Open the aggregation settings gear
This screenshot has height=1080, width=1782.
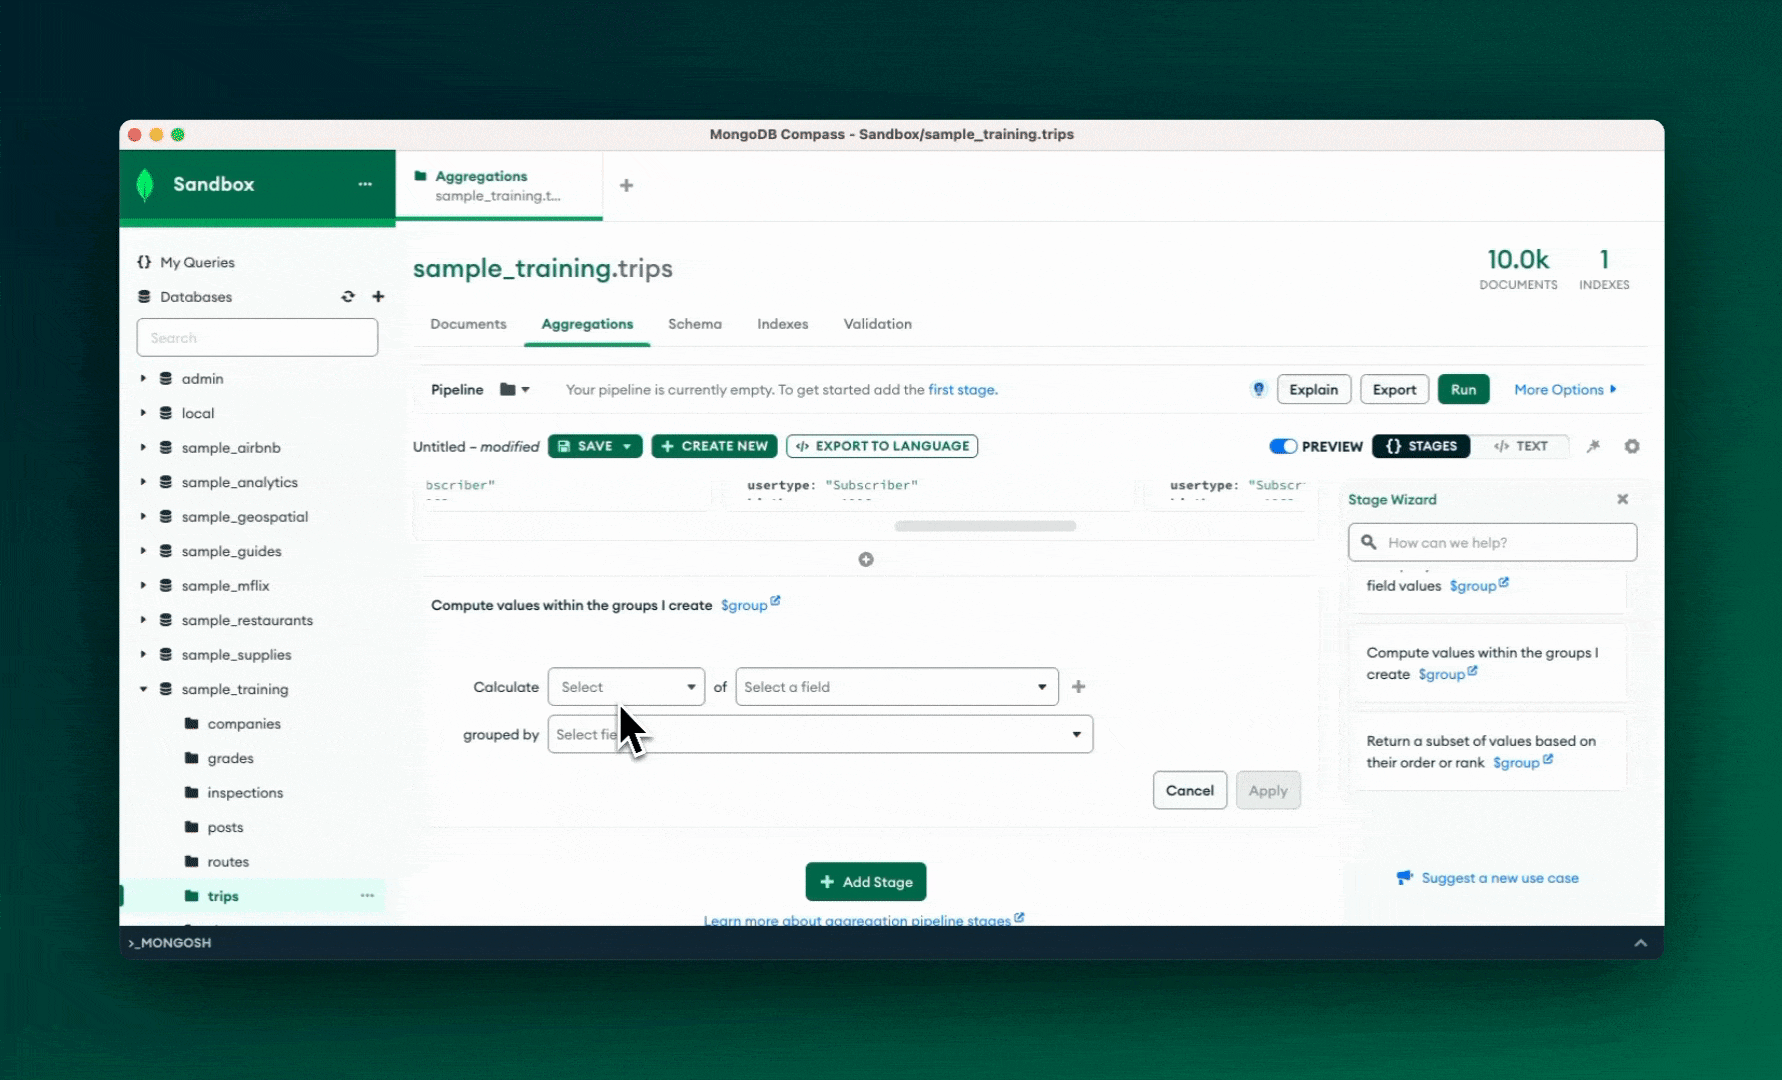(x=1632, y=447)
